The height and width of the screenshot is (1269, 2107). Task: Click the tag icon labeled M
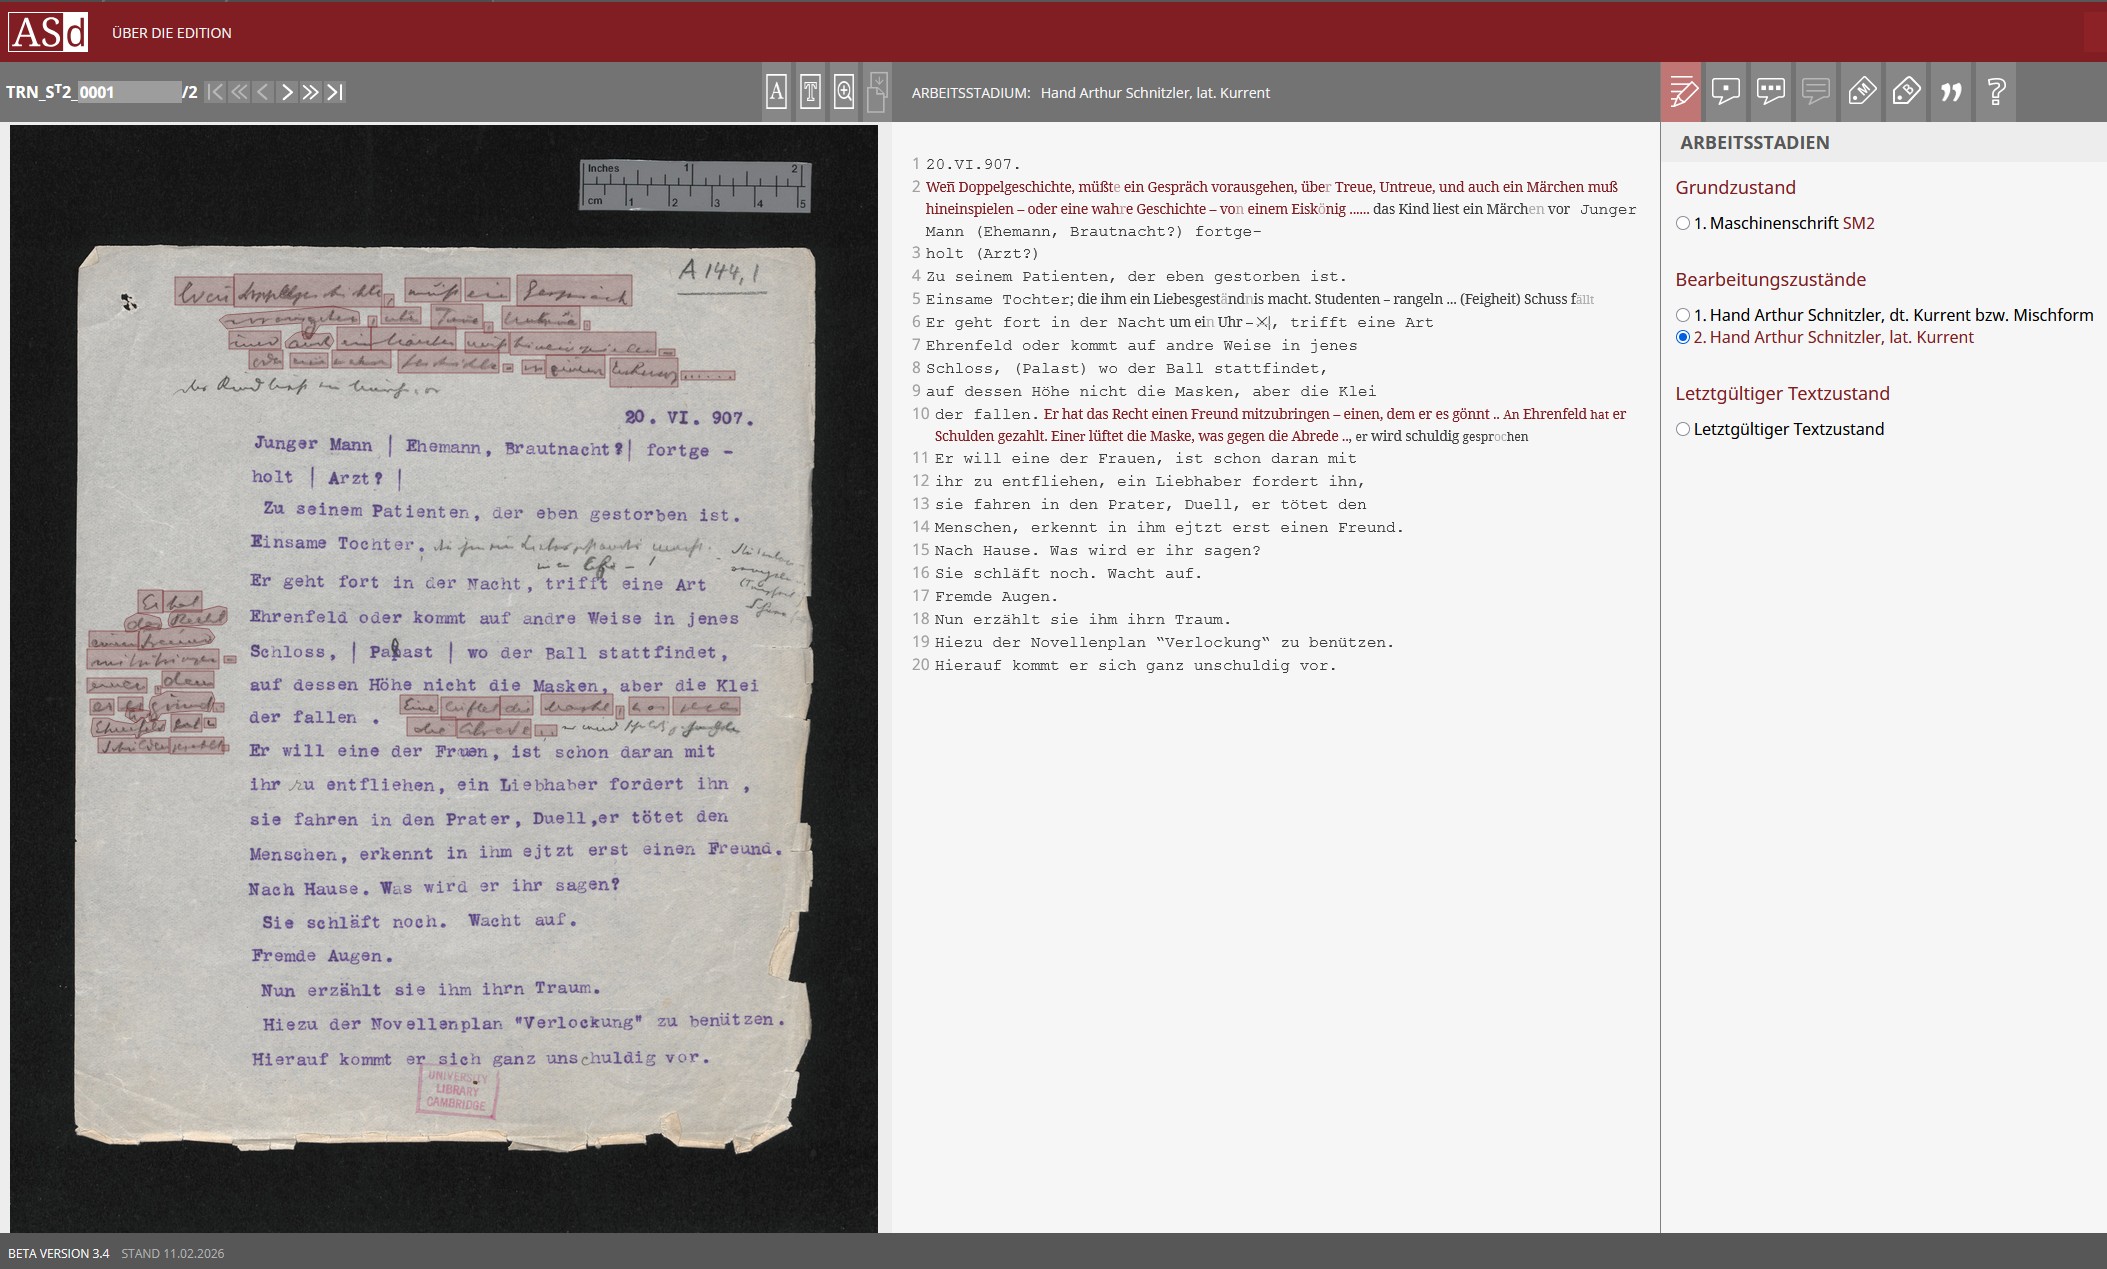pyautogui.click(x=1861, y=92)
